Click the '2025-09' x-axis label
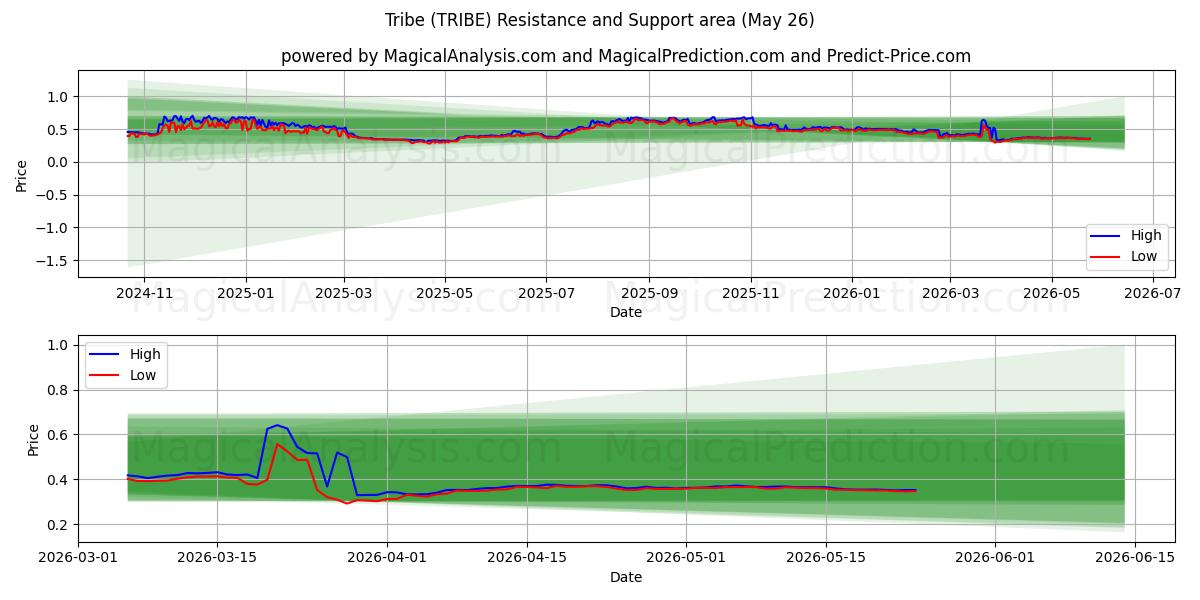The image size is (1200, 600). click(649, 294)
